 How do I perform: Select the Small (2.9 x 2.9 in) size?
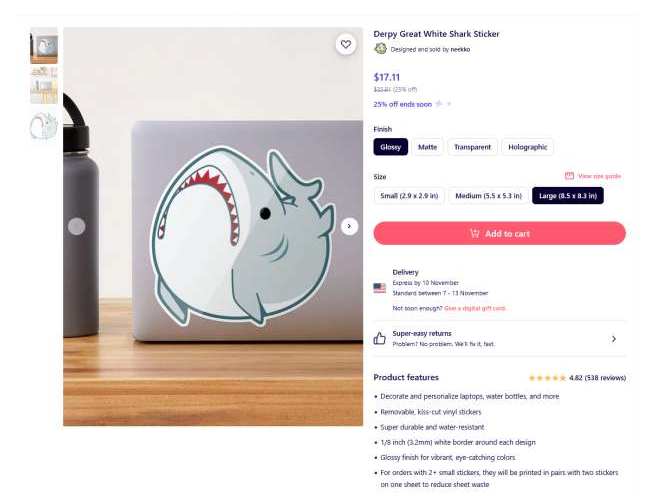click(409, 196)
